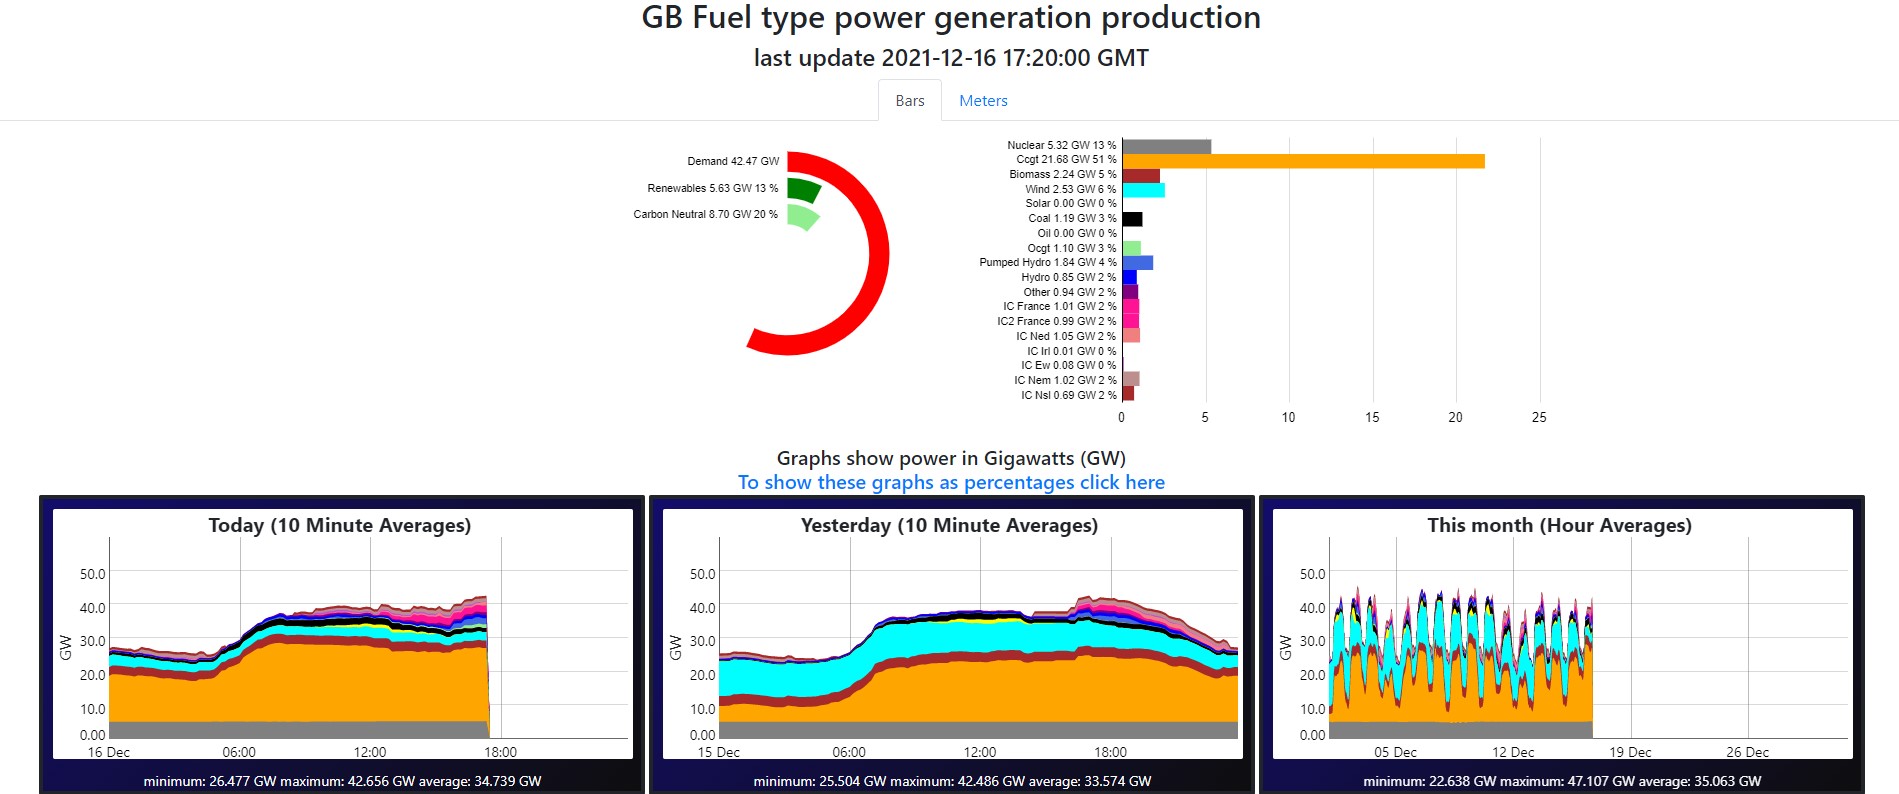Select the black Coal bar

click(1132, 219)
